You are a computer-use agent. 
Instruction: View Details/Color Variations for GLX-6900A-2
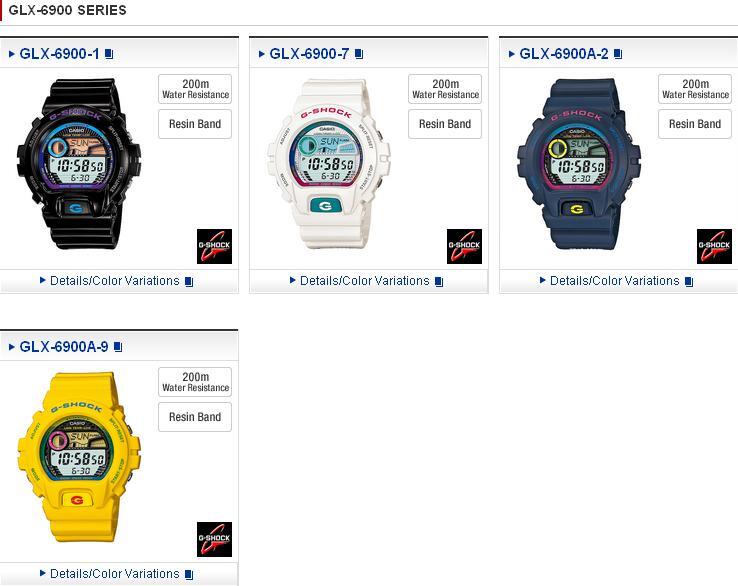coord(615,281)
